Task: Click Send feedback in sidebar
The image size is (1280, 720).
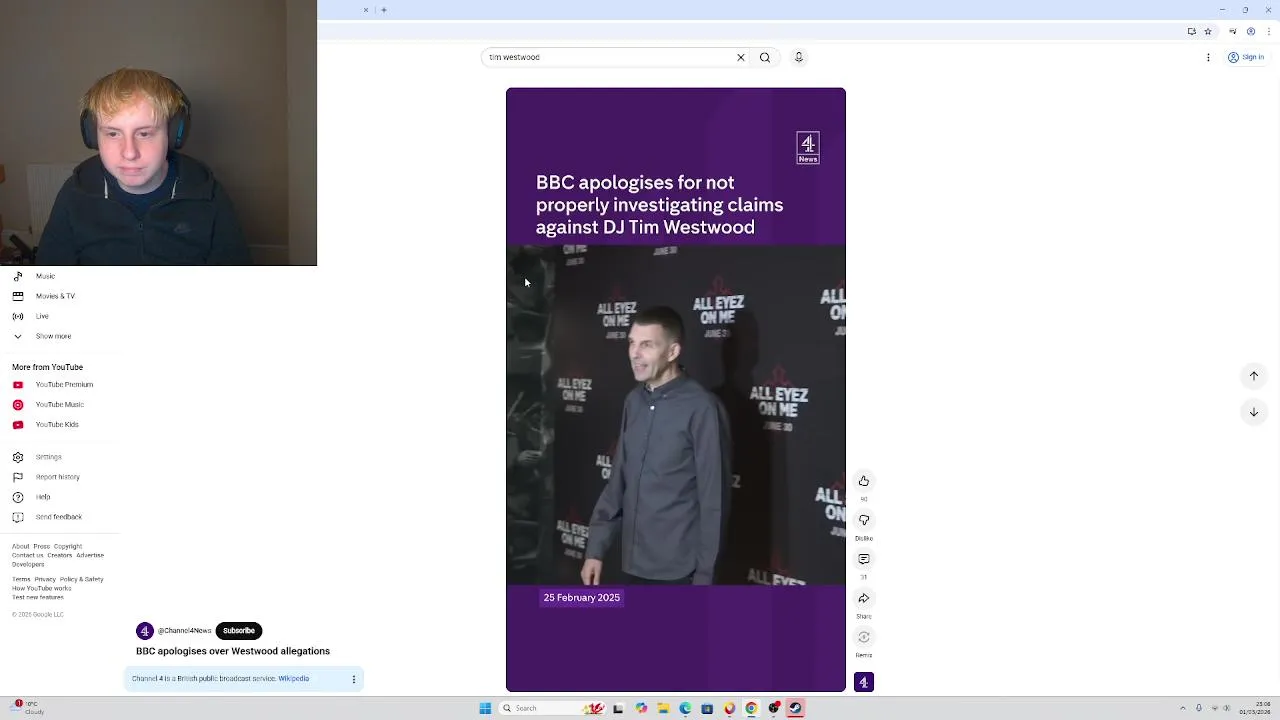Action: (x=60, y=517)
